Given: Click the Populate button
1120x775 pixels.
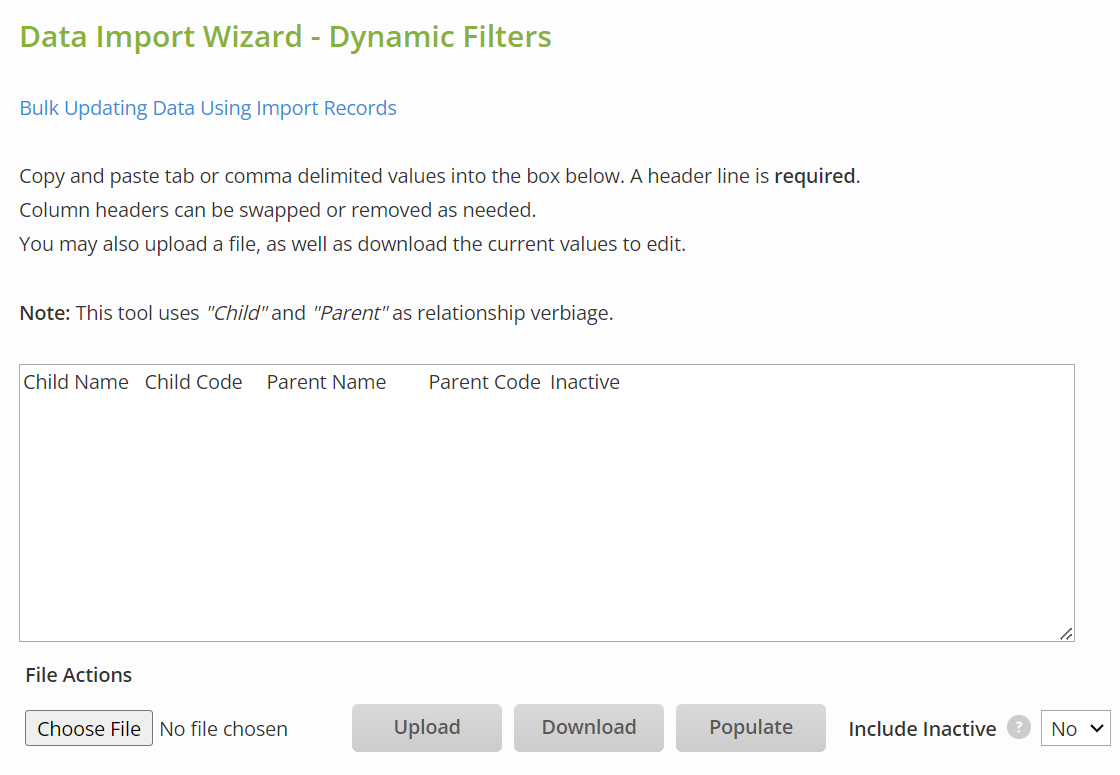Looking at the screenshot, I should [750, 727].
